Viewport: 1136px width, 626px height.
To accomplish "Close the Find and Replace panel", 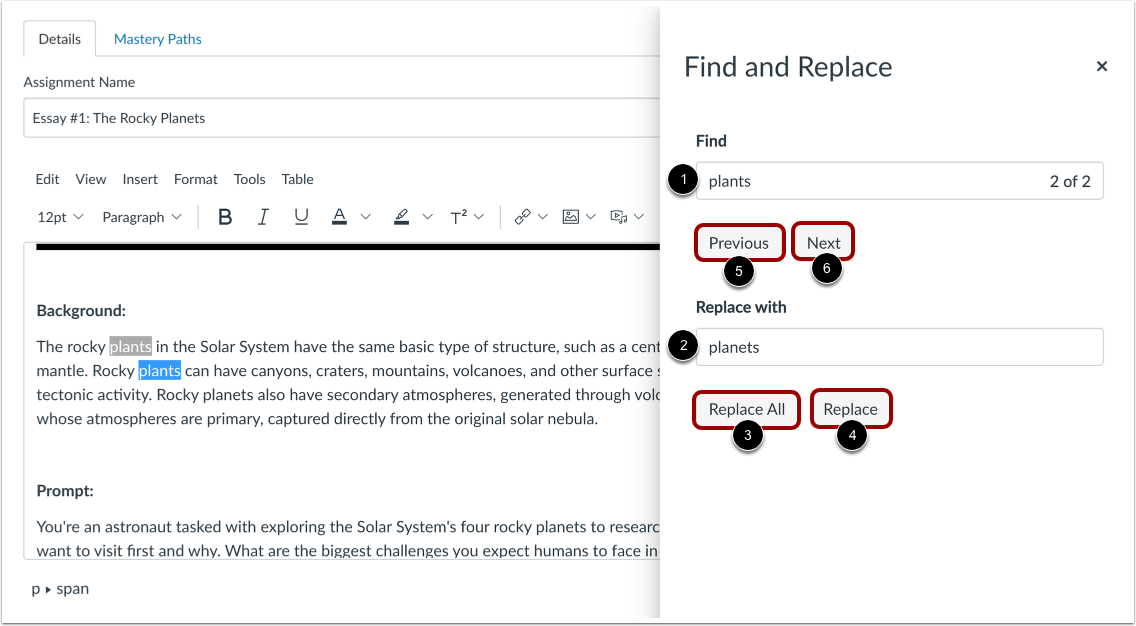I will pyautogui.click(x=1102, y=67).
